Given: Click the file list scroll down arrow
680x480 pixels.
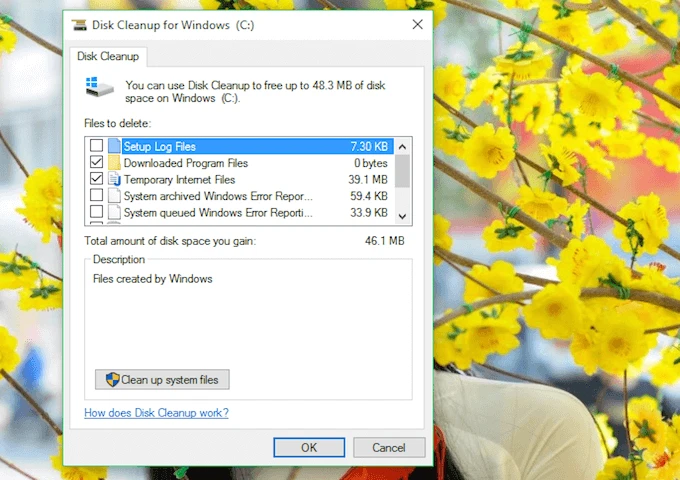Looking at the screenshot, I should [402, 216].
